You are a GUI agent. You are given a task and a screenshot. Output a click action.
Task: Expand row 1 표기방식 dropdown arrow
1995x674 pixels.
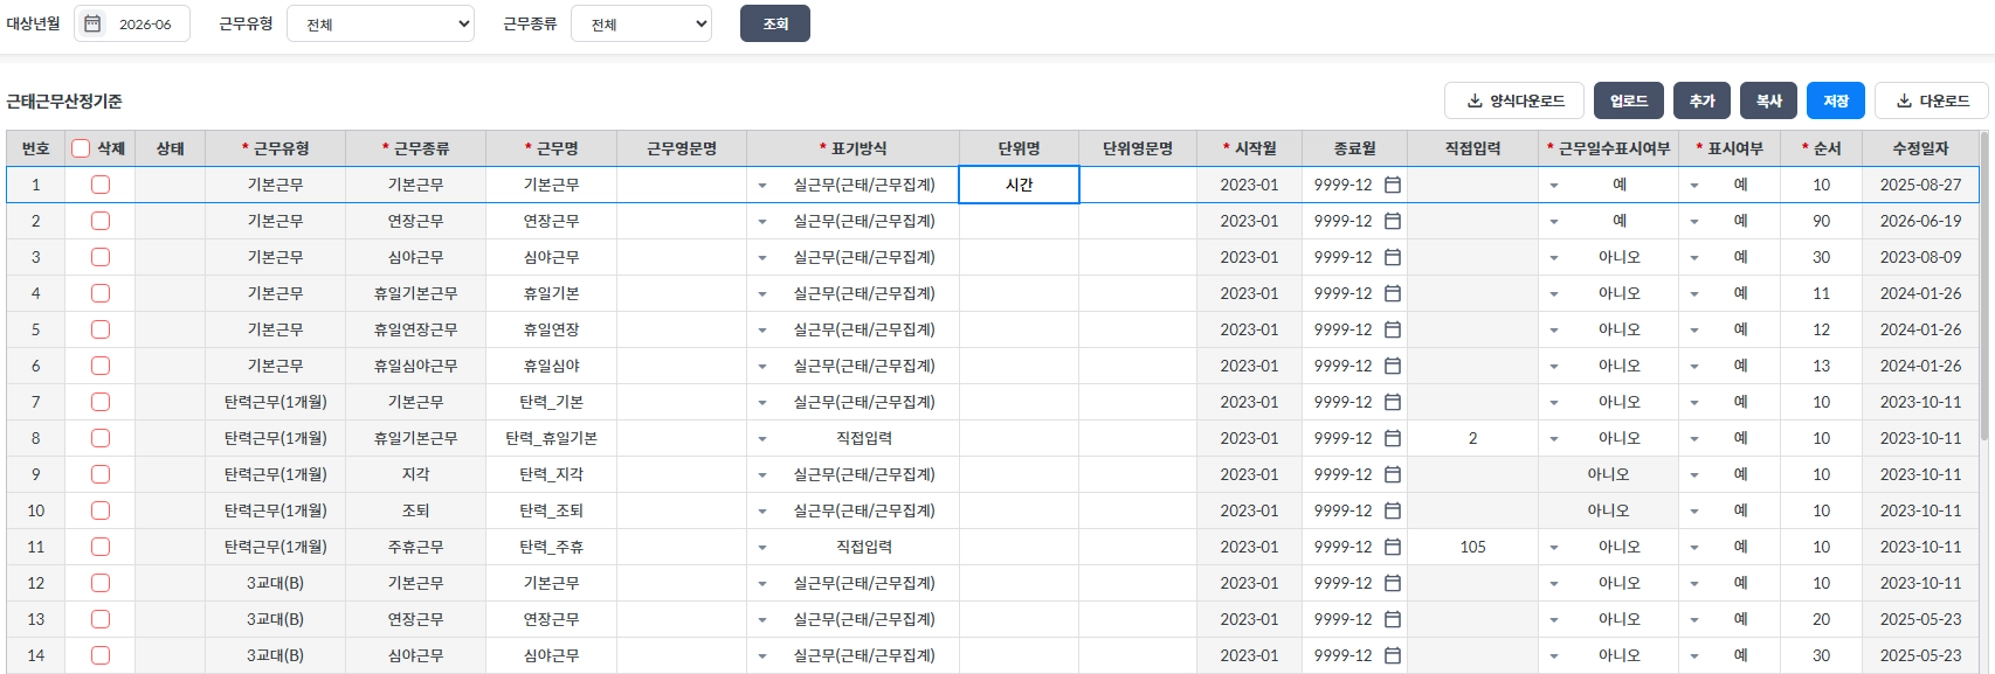[x=762, y=186]
